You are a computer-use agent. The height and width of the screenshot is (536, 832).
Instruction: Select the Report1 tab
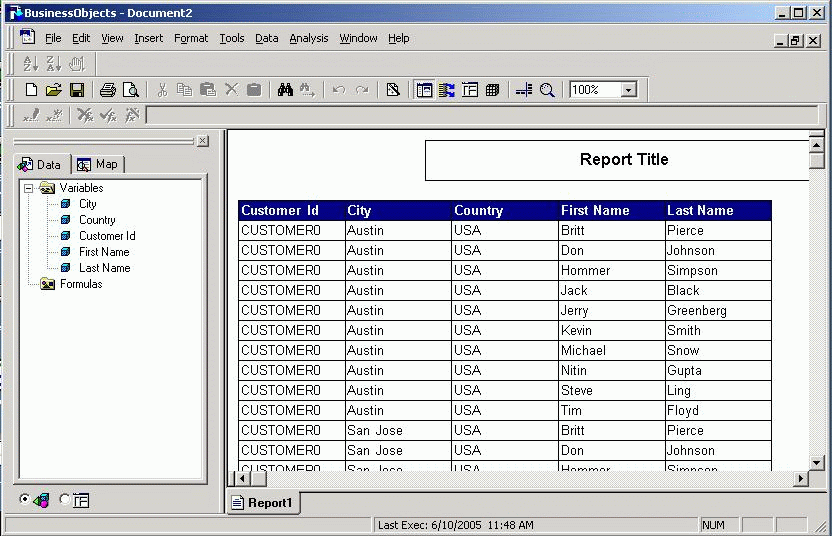pos(263,503)
